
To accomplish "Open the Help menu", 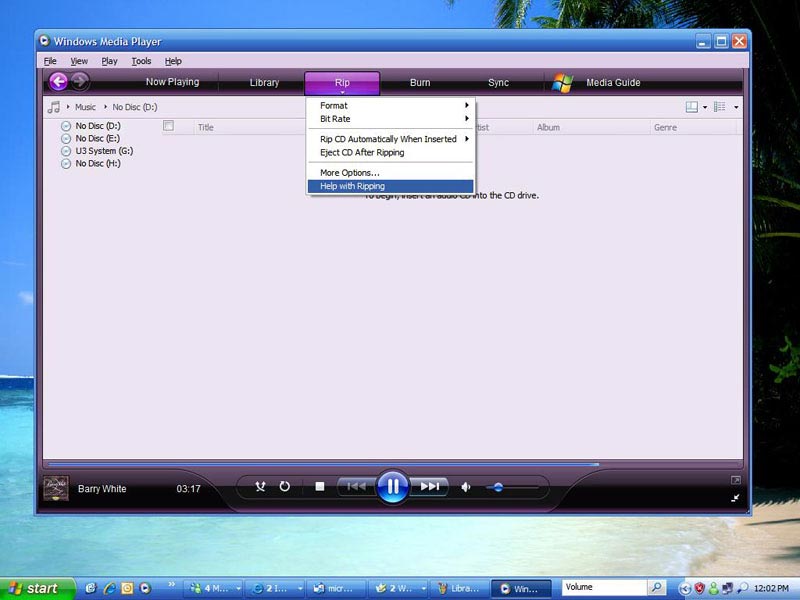I will (x=173, y=61).
